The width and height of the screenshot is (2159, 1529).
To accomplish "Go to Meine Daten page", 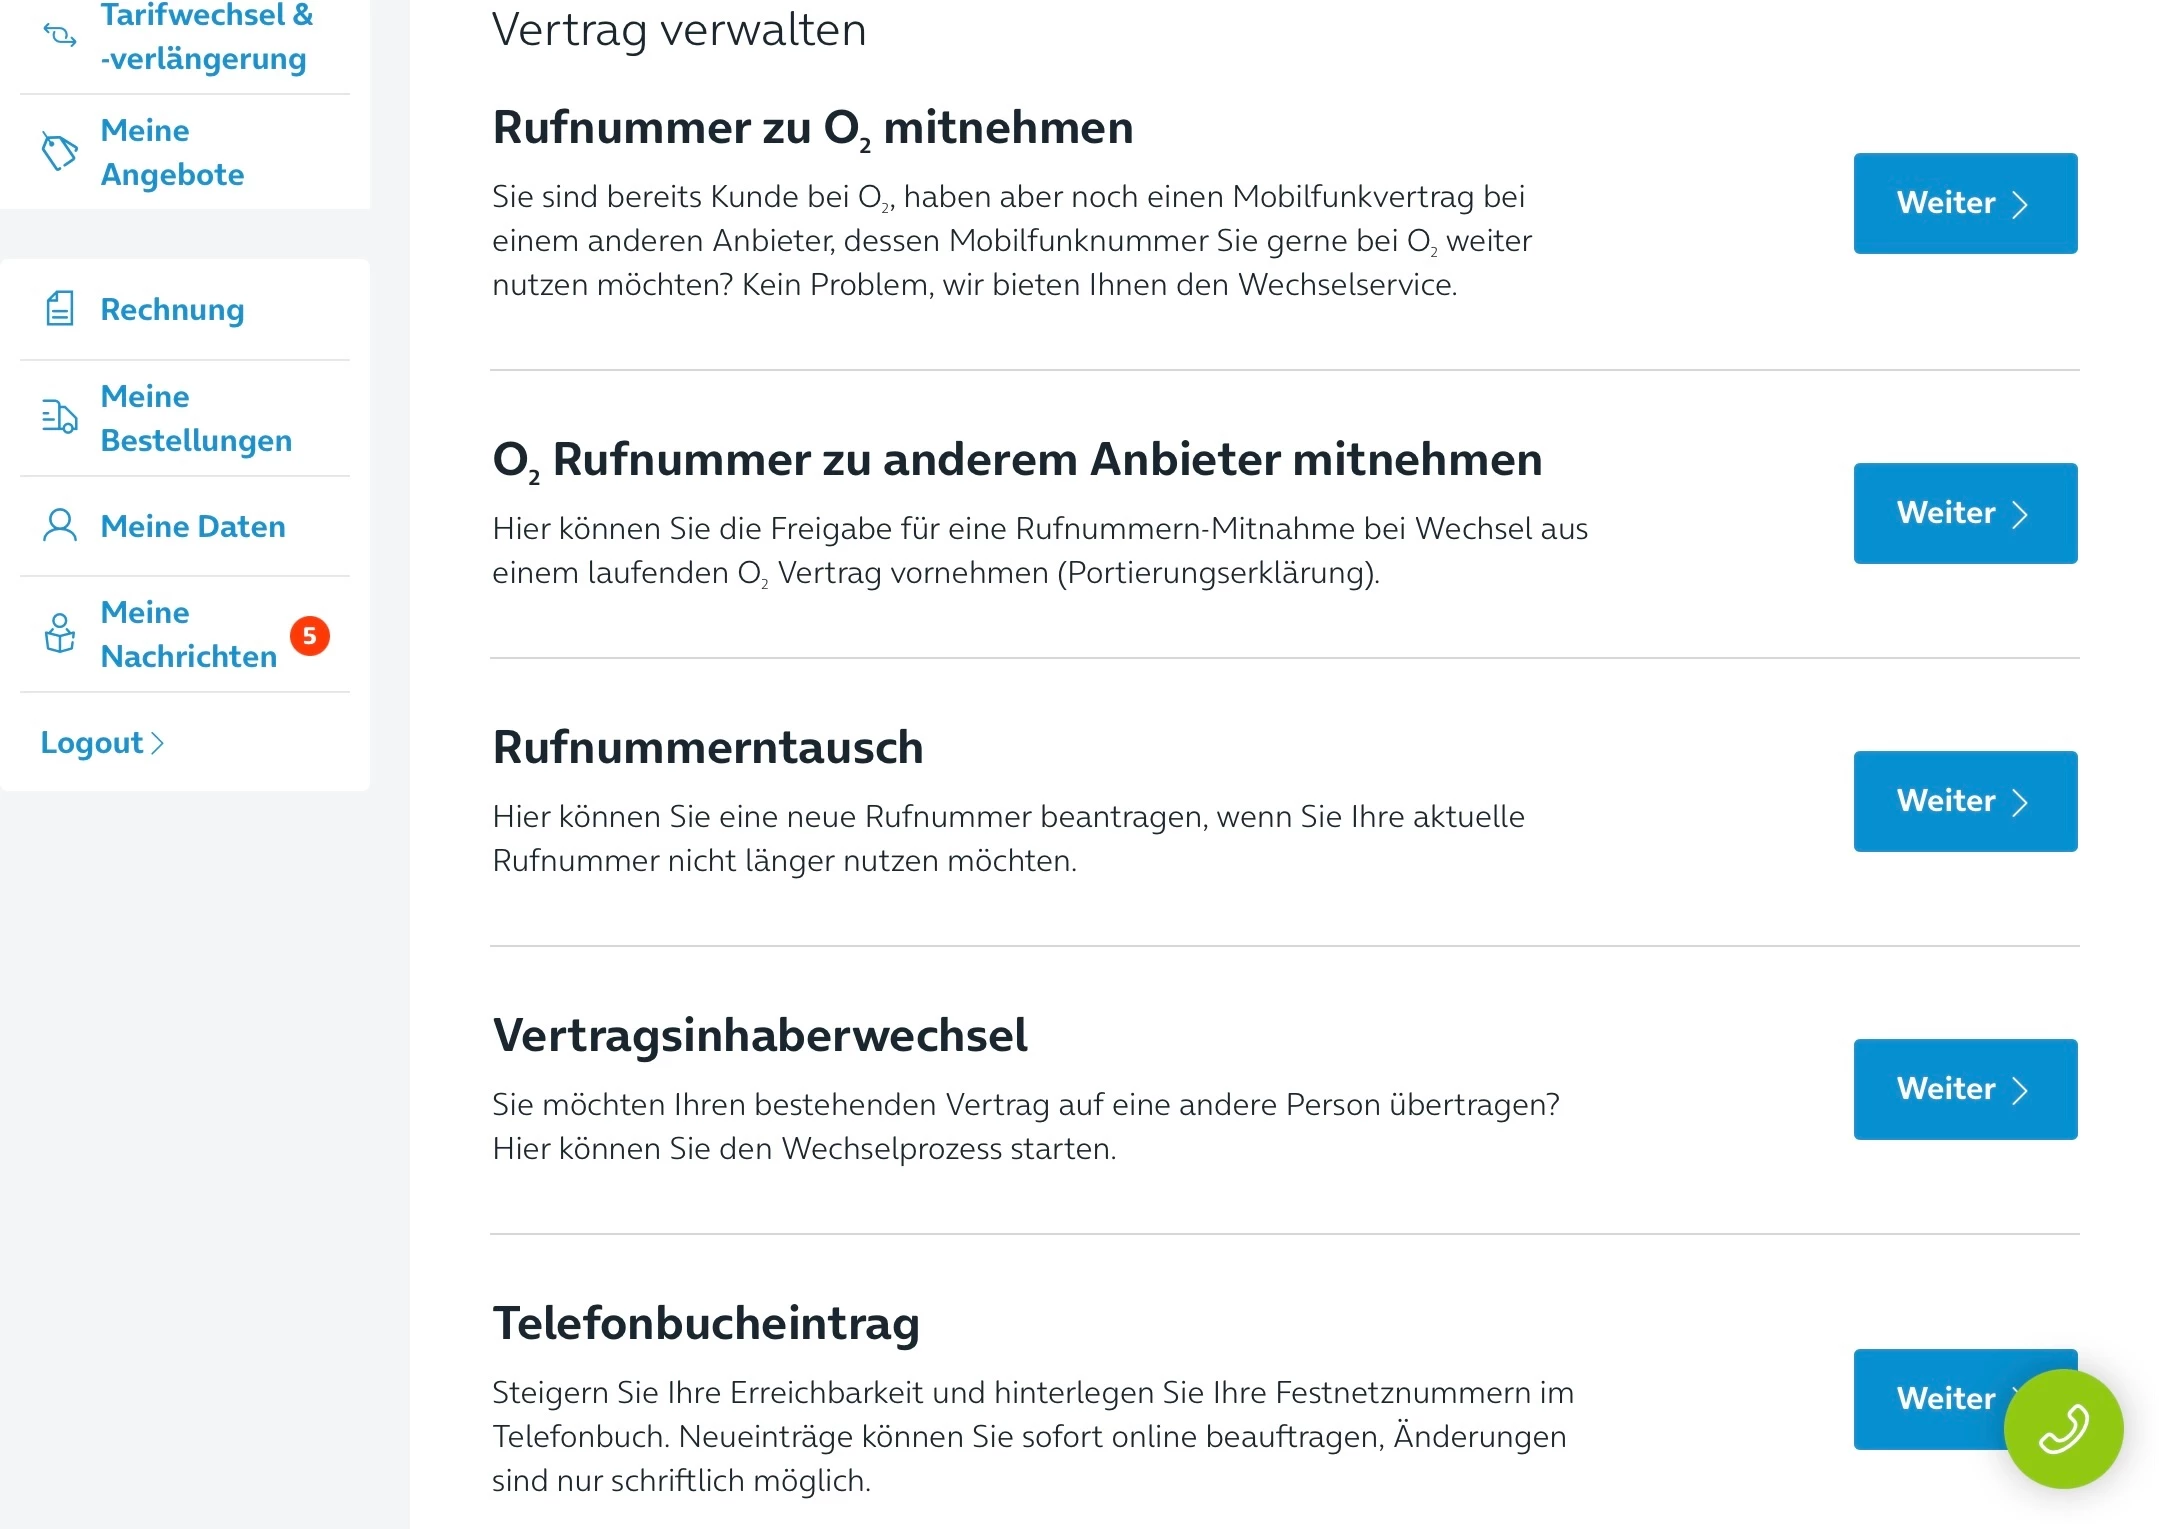I will point(193,526).
